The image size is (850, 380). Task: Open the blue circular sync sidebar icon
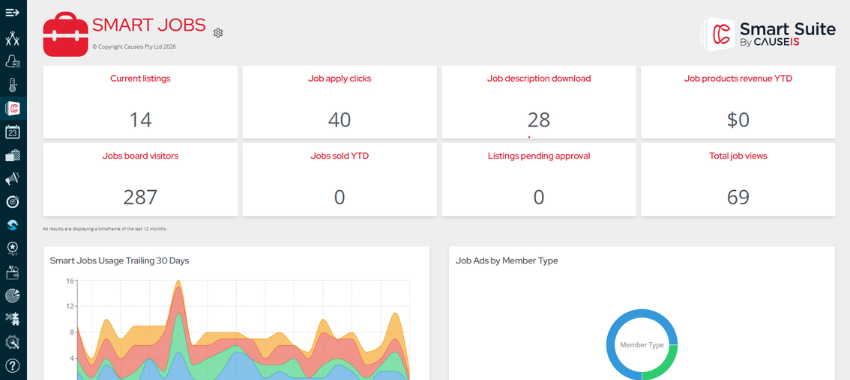tap(12, 225)
